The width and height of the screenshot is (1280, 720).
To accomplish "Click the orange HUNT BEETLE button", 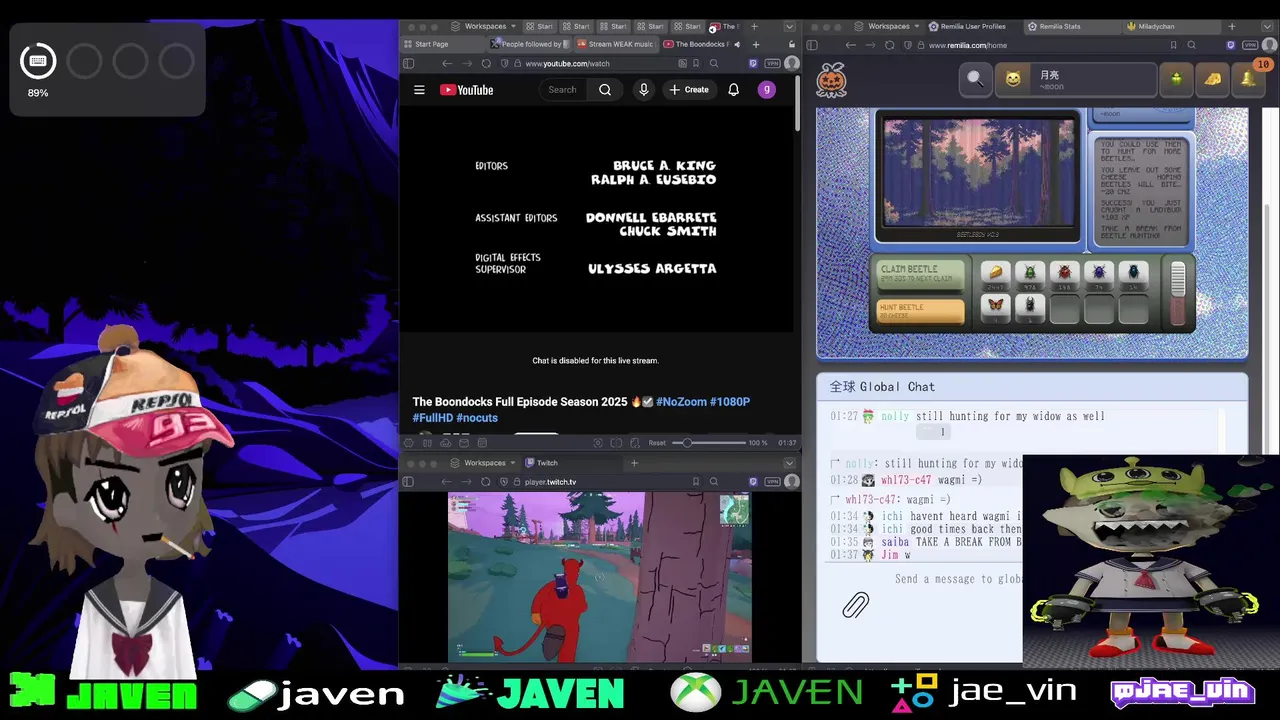I will [920, 311].
